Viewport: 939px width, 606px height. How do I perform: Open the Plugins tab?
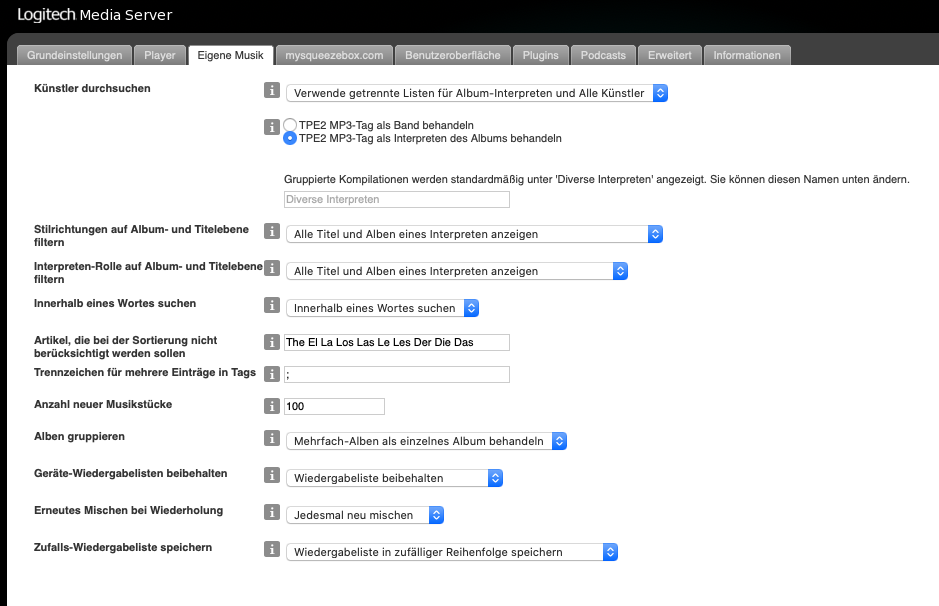coord(541,55)
